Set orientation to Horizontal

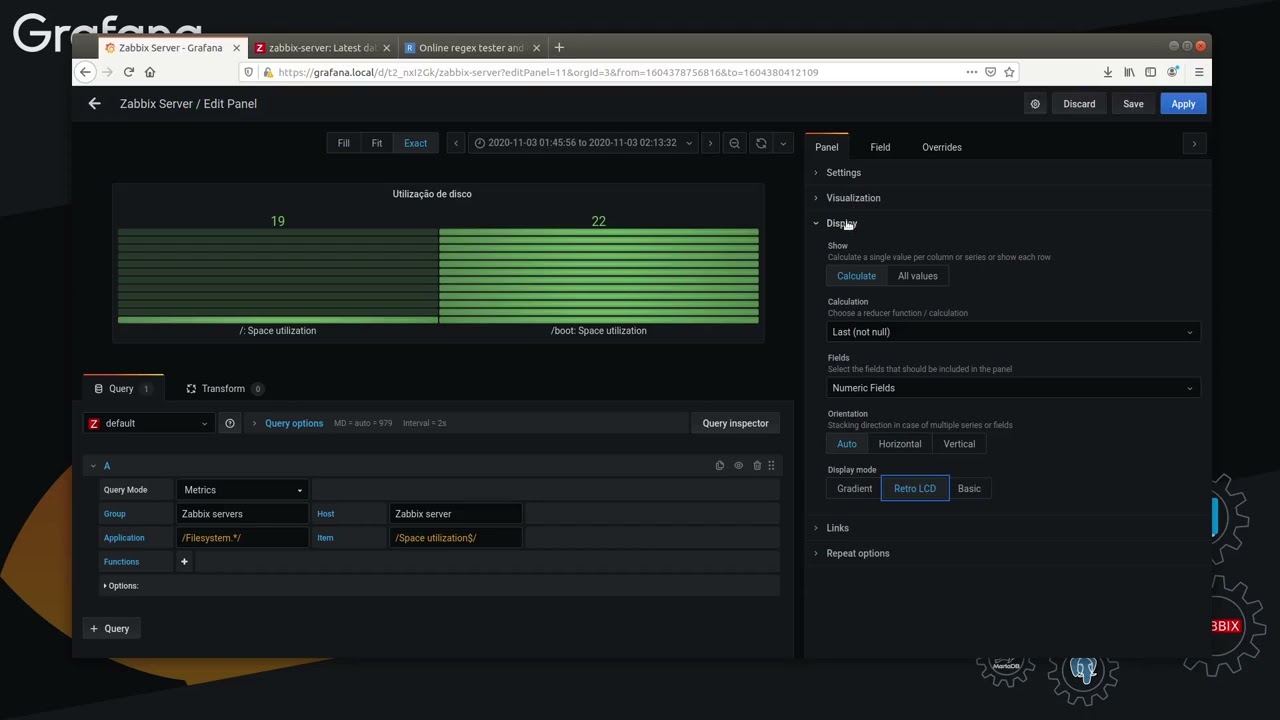pyautogui.click(x=900, y=444)
